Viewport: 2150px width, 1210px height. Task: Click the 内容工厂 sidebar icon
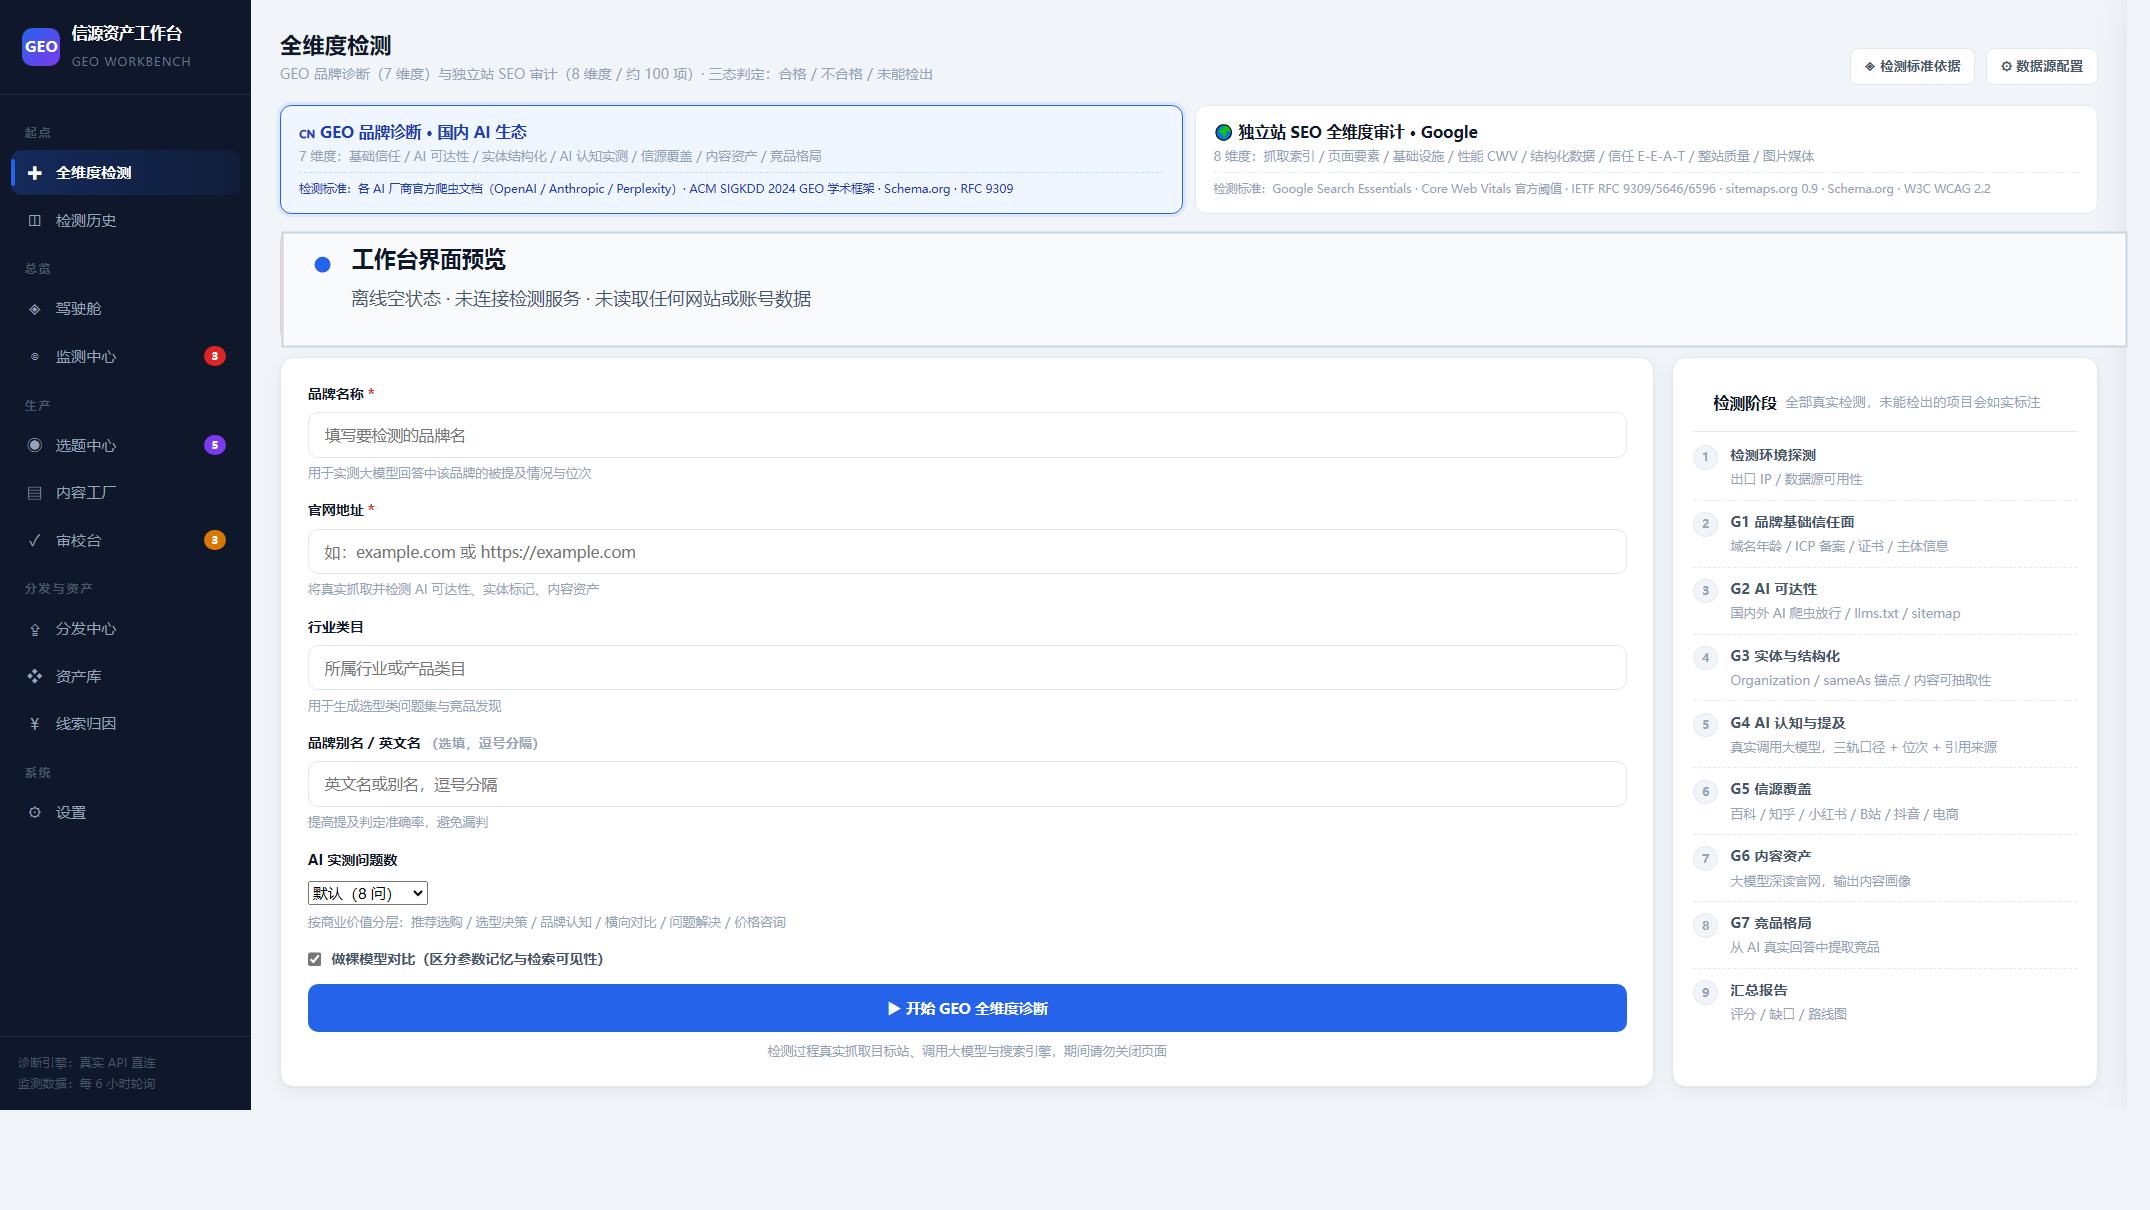(x=35, y=493)
